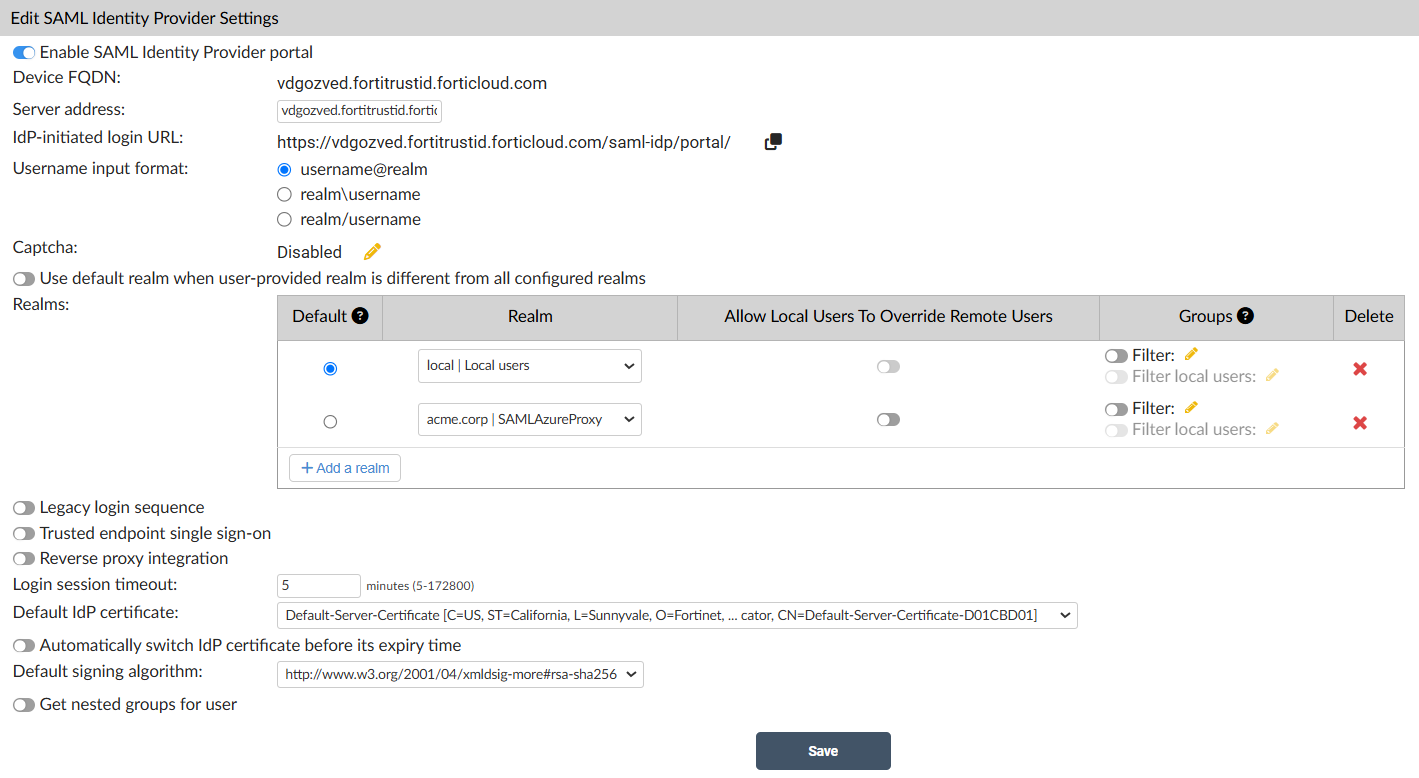
Task: Edit Filter local users for the local realm
Action: point(1271,375)
